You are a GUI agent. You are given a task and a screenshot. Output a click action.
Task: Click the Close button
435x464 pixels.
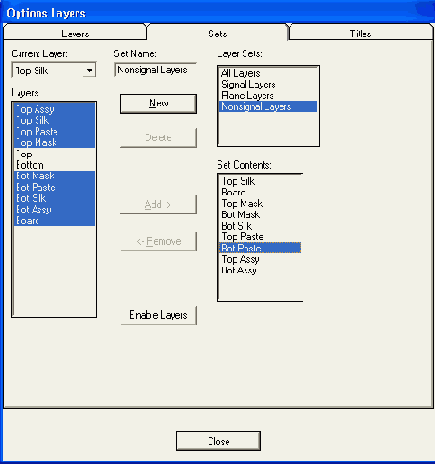tap(218, 441)
